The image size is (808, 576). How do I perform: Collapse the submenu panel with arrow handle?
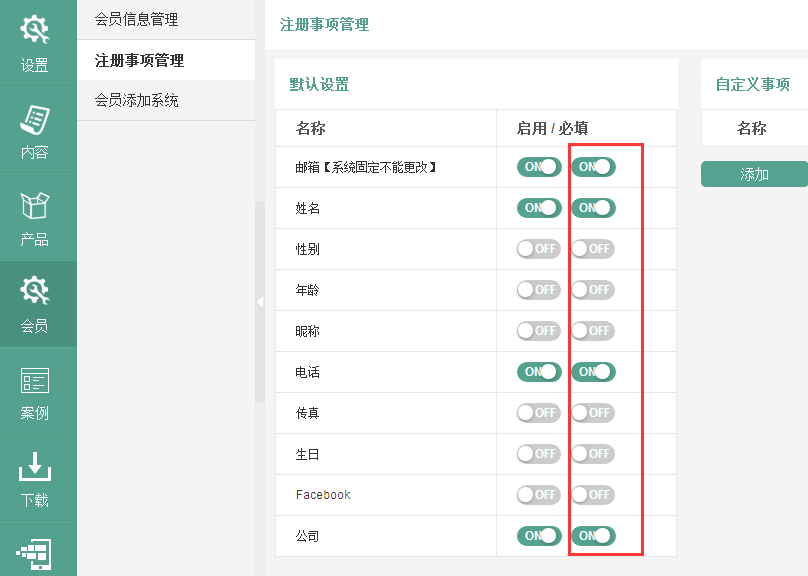(x=260, y=301)
